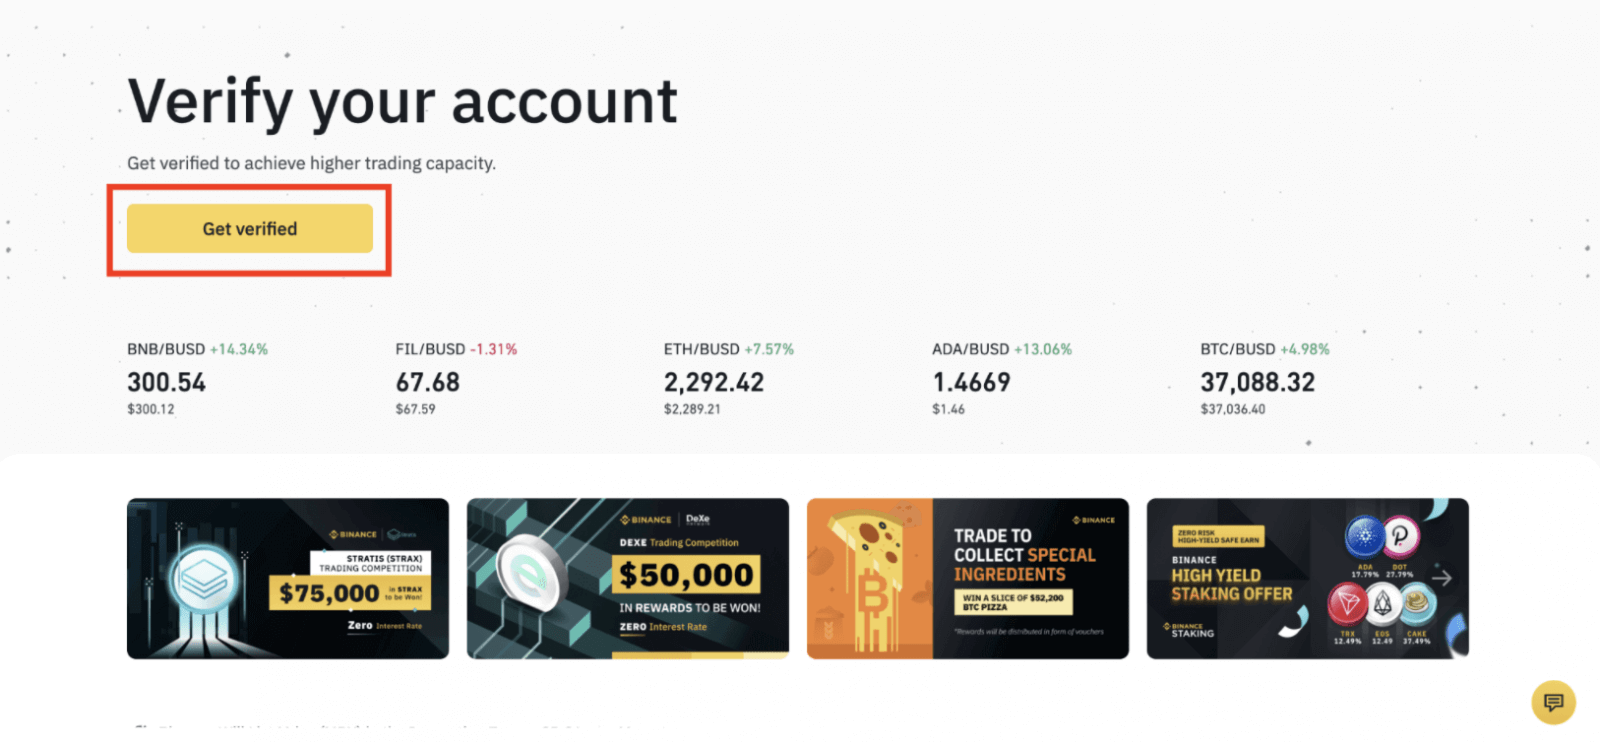Open the support chat bubble icon
1600x742 pixels.
tap(1552, 702)
